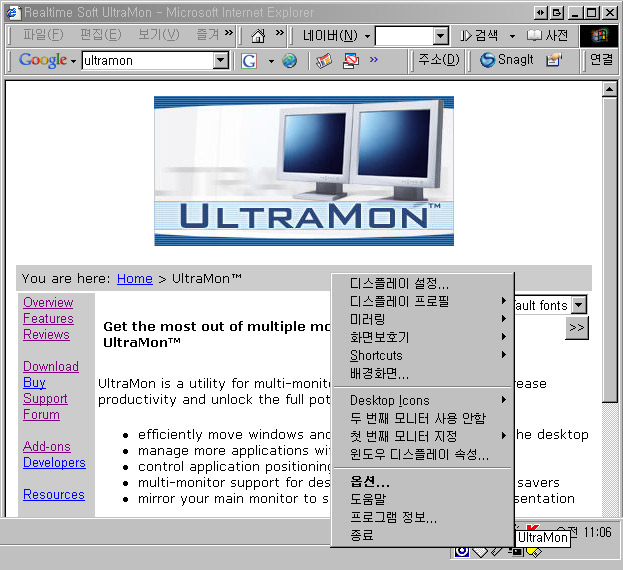
Task: Open the 검색 button dropdown arrow
Action: 512,37
